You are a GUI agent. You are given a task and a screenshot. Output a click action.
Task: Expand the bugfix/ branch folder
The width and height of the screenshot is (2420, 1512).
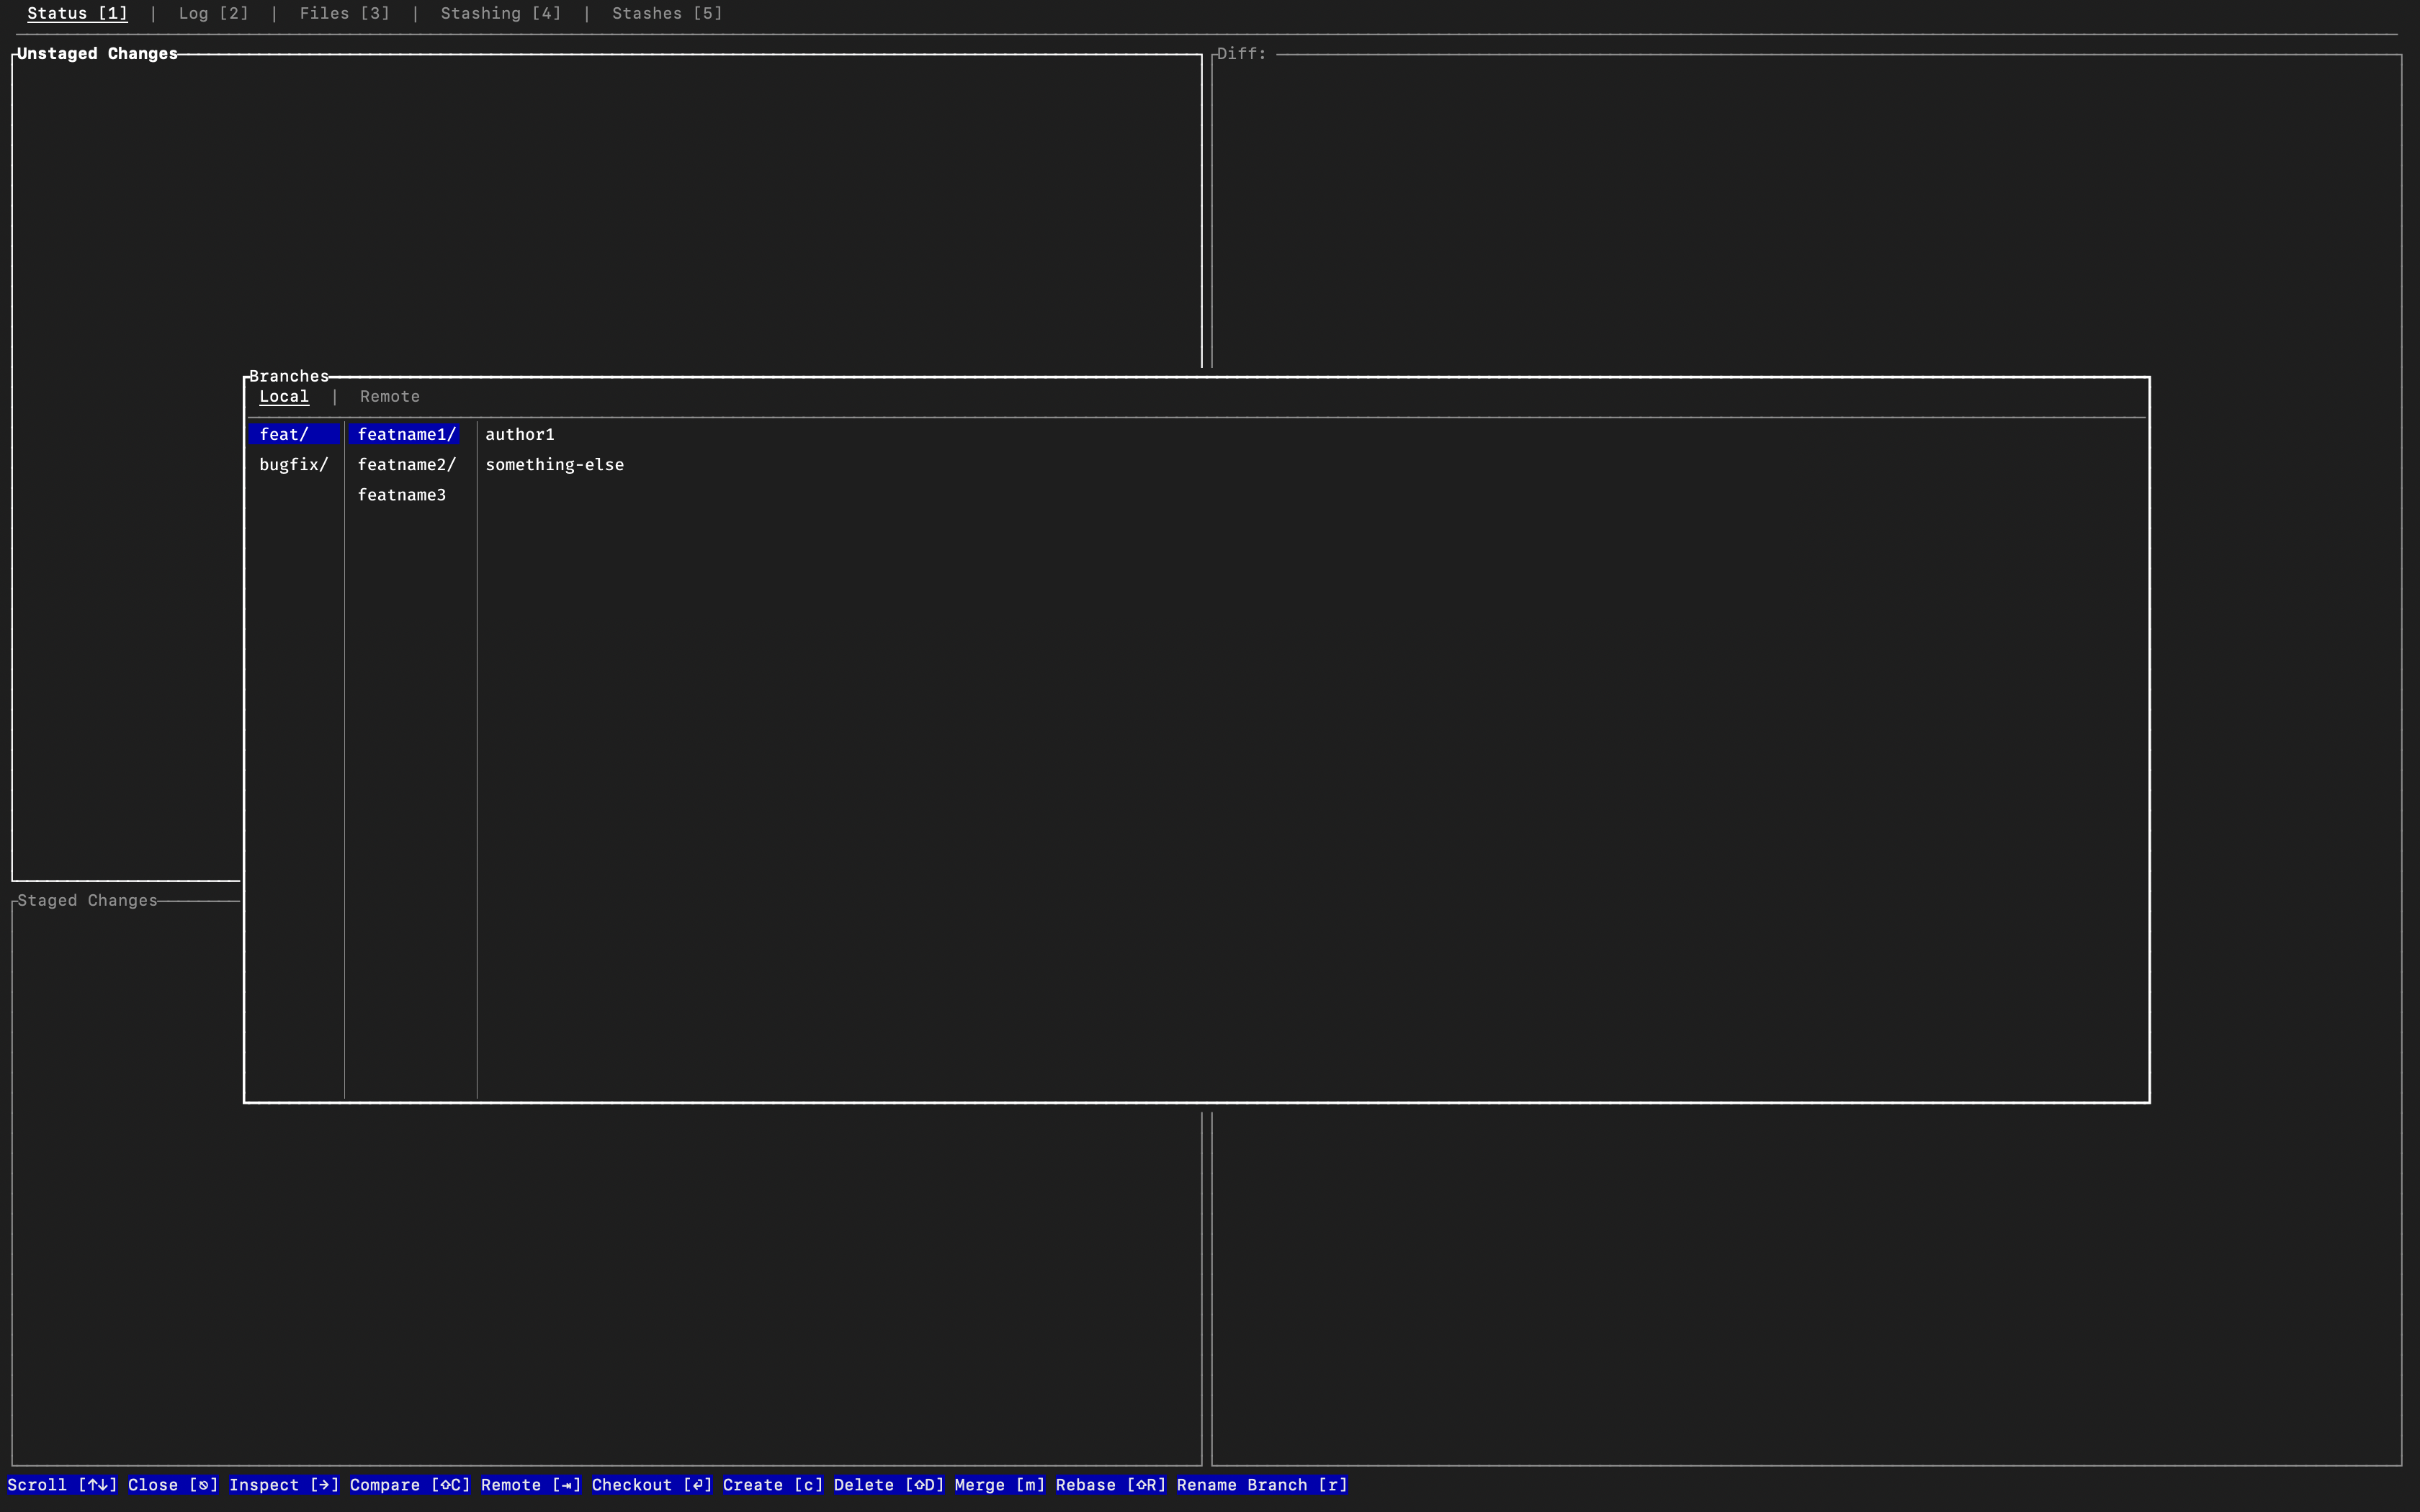tap(293, 464)
